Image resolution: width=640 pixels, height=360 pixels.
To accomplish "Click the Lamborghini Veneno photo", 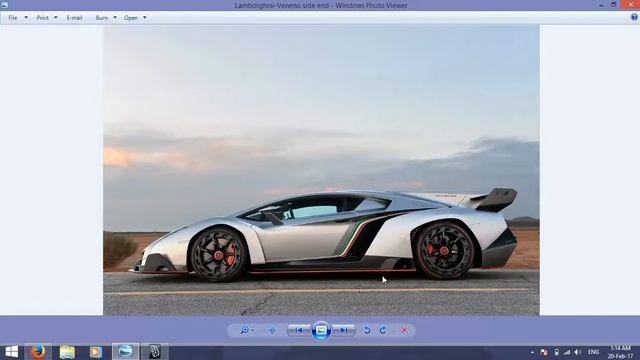I will 321,170.
